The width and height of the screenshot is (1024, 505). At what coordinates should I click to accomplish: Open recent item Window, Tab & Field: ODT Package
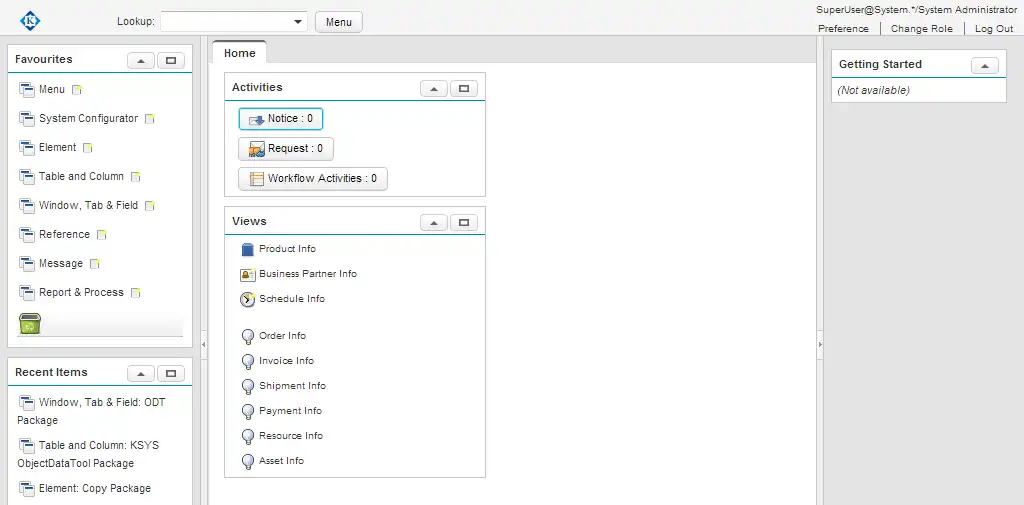click(x=91, y=411)
